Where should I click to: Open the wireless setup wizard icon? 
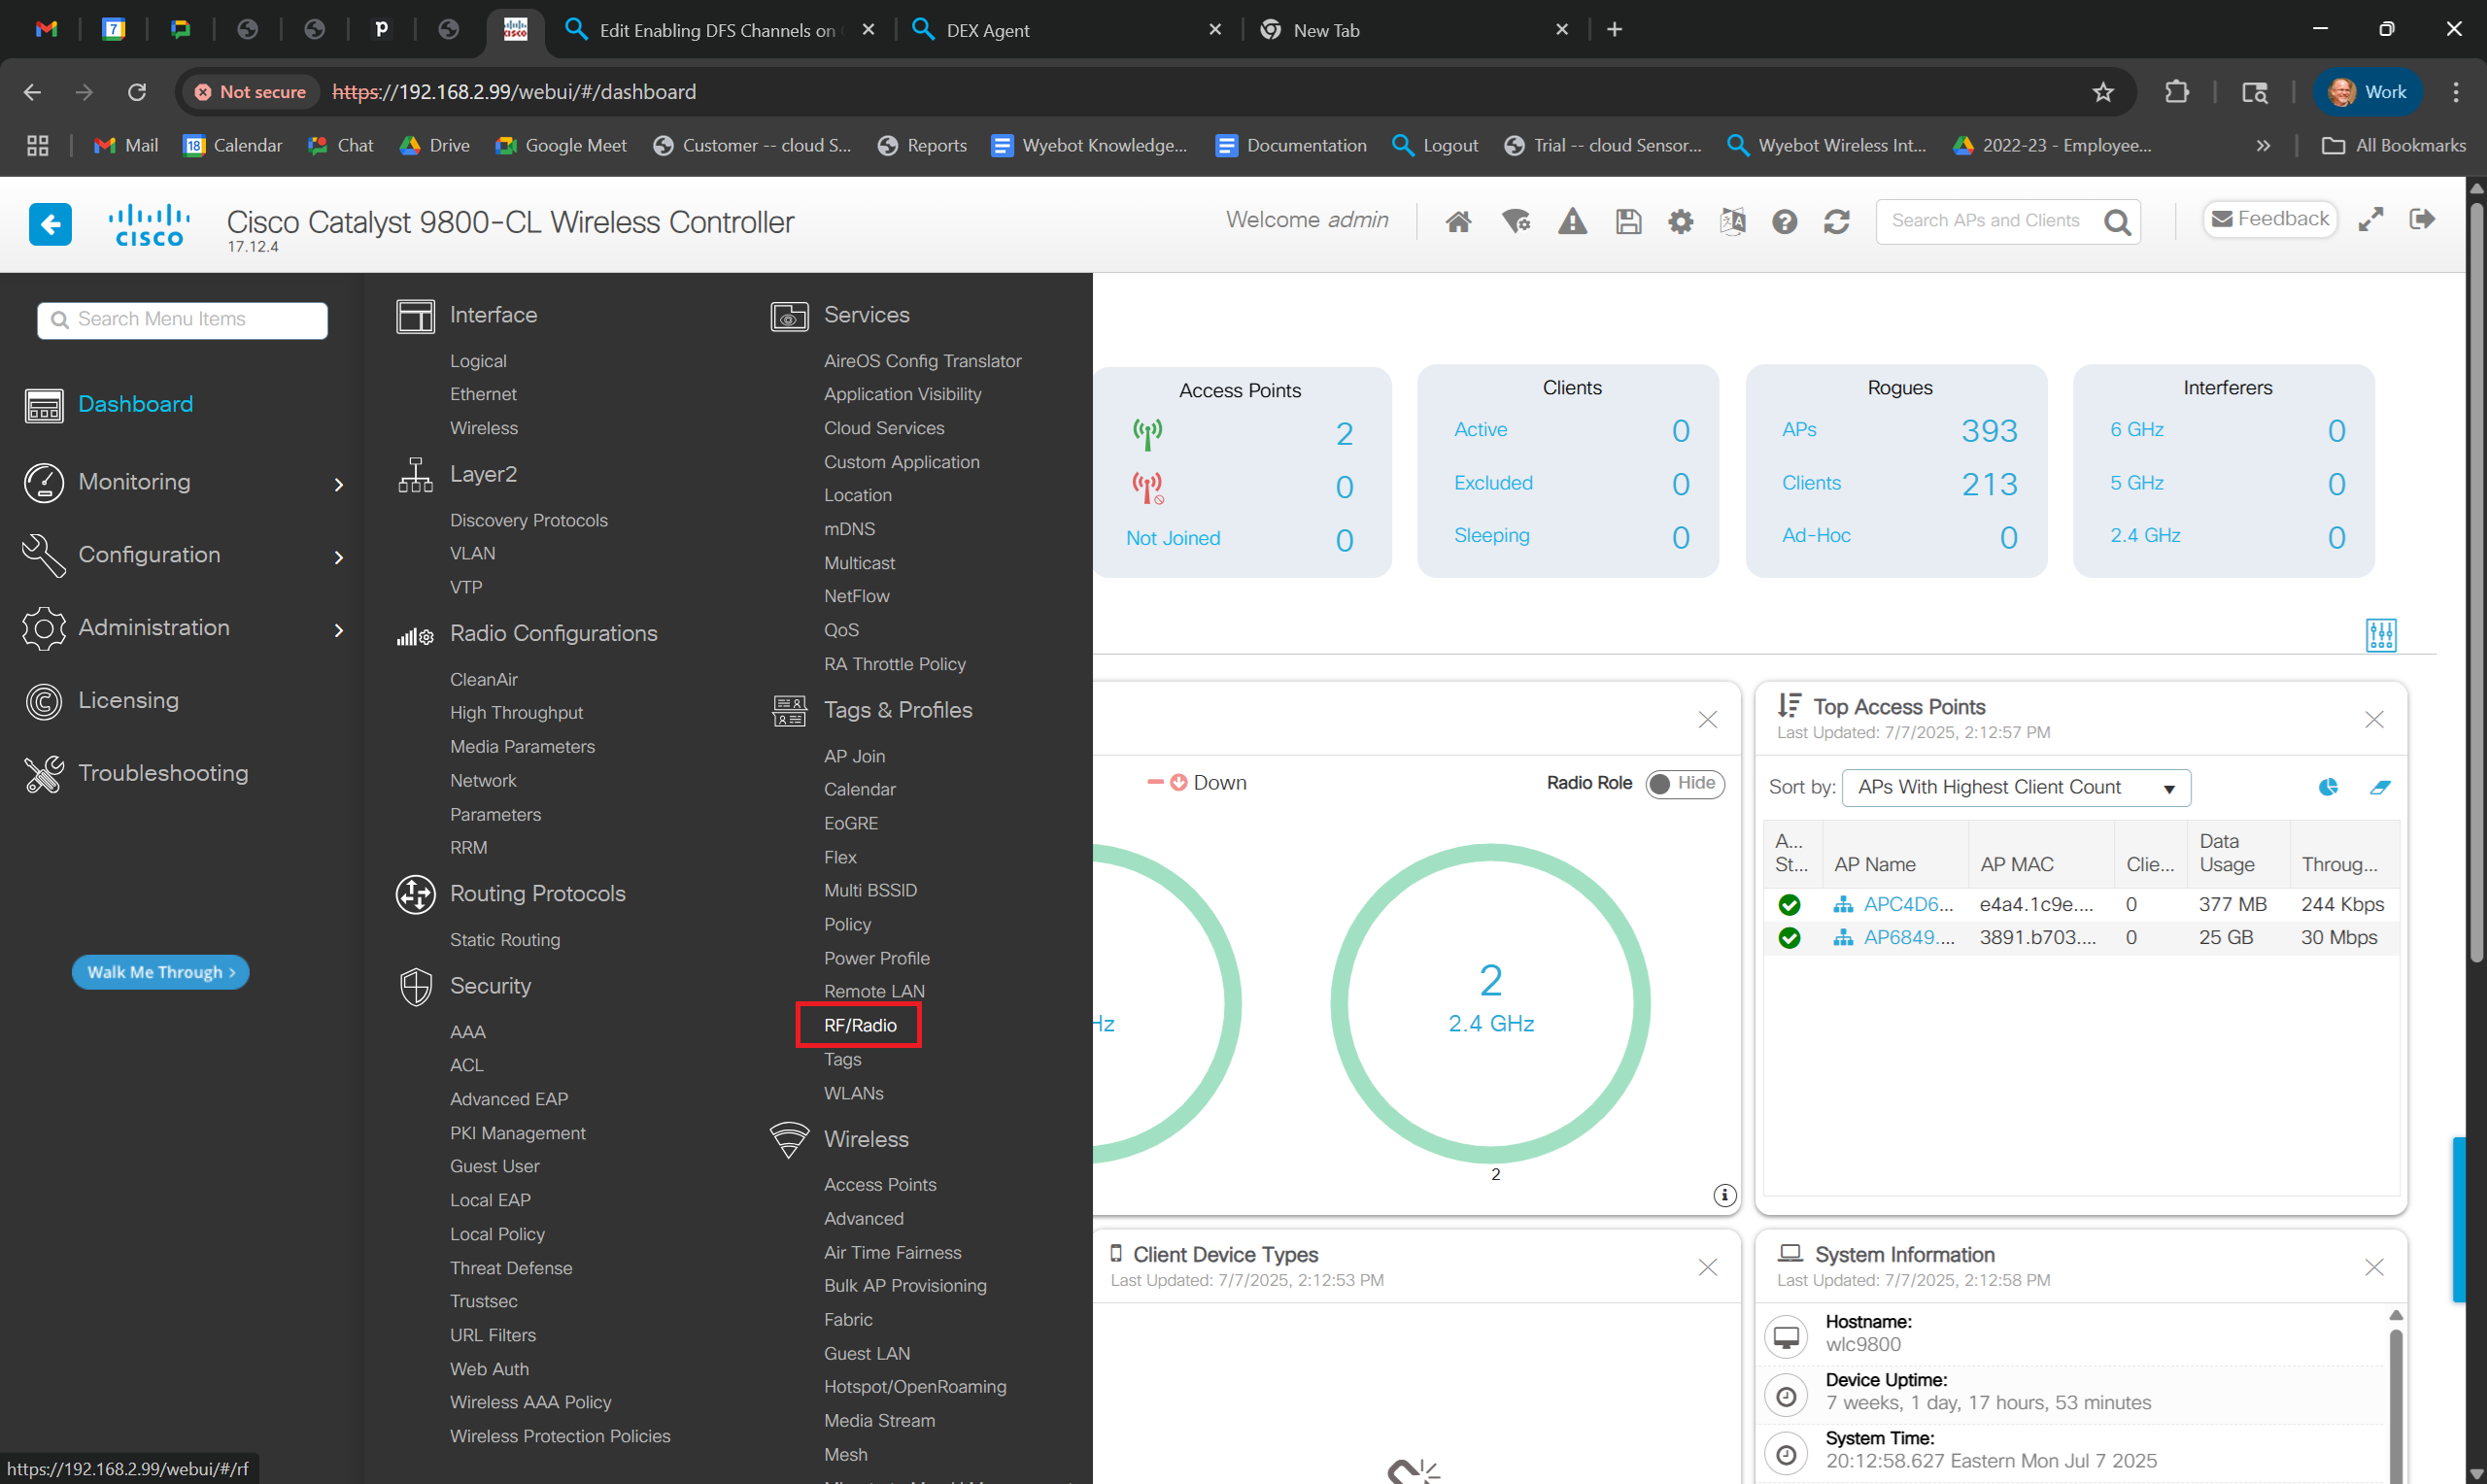point(1516,221)
